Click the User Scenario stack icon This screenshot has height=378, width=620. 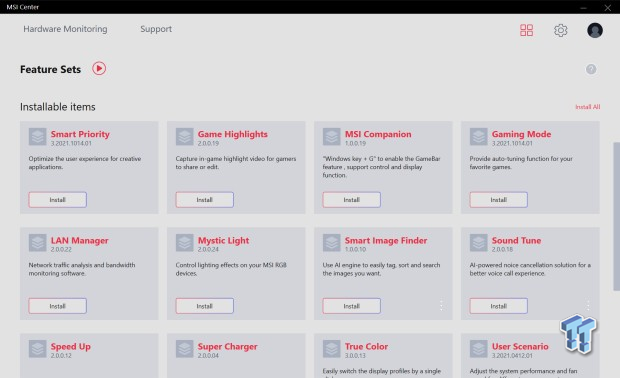pyautogui.click(x=478, y=349)
